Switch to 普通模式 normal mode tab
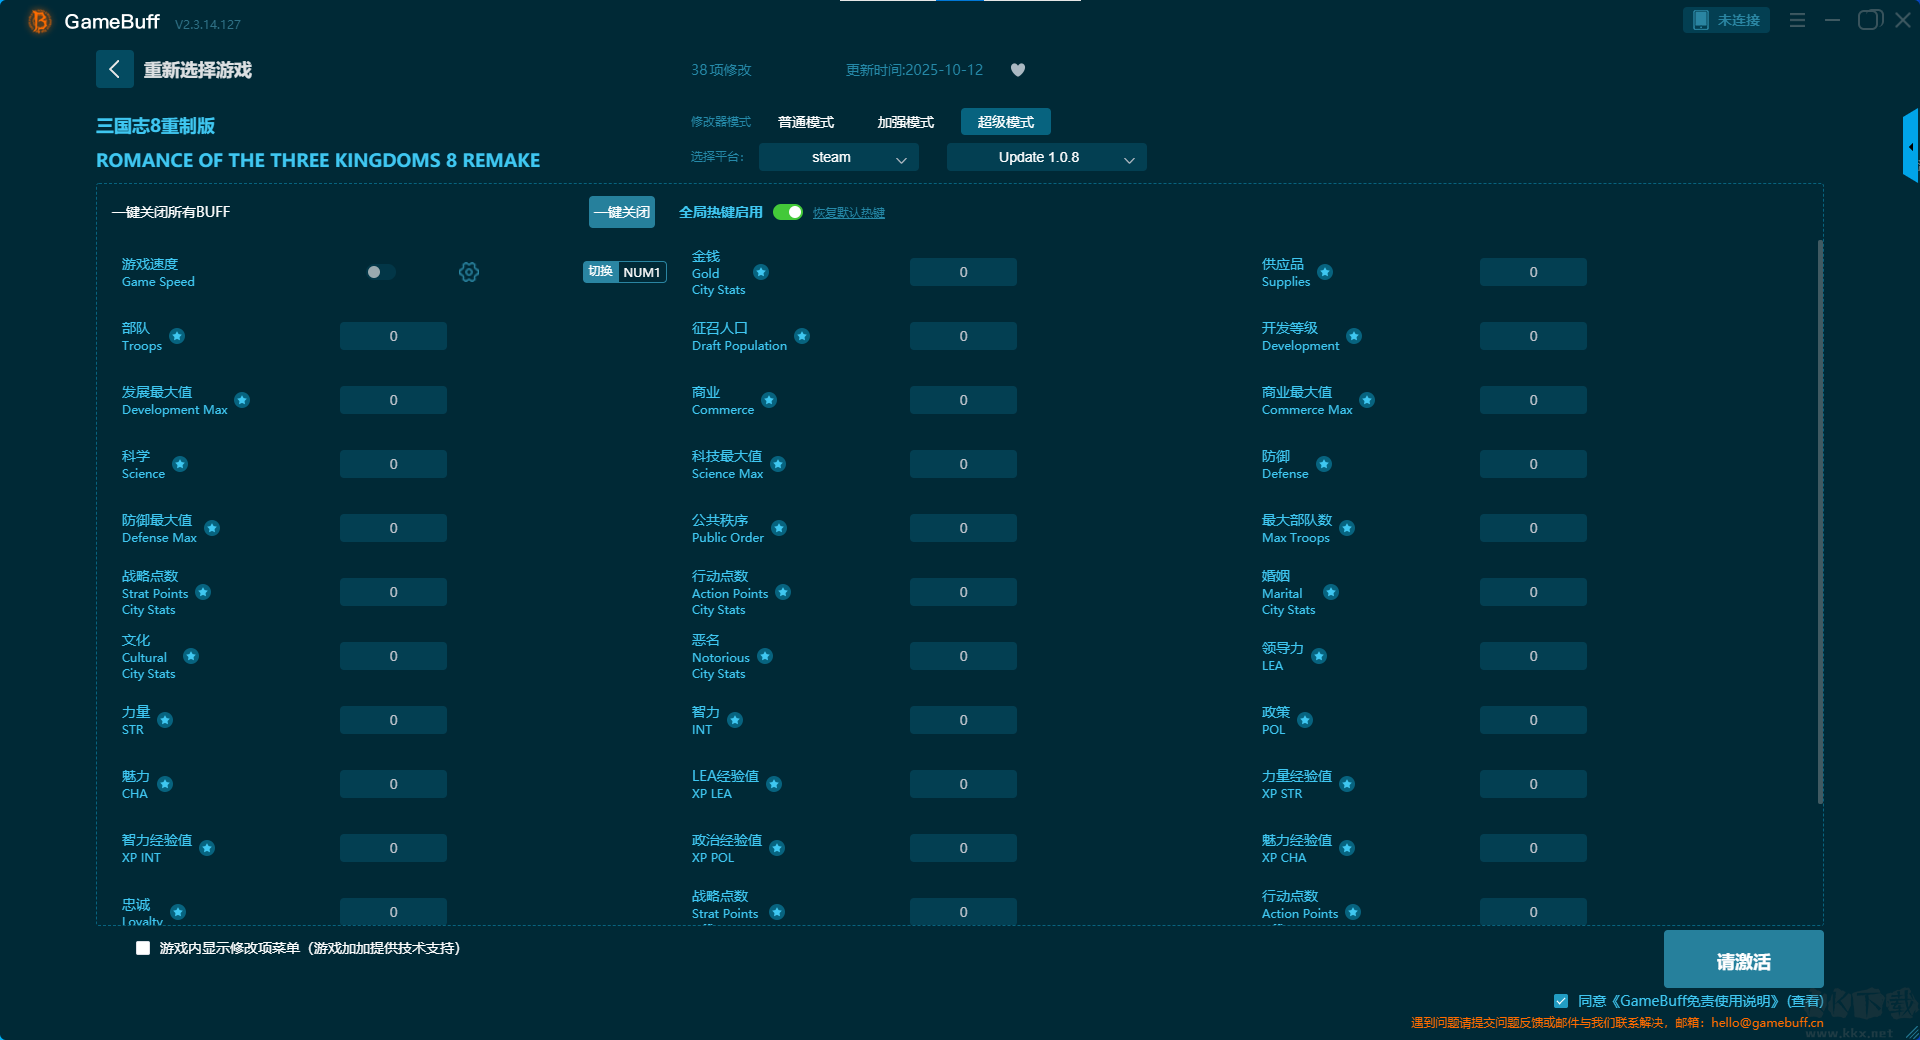This screenshot has height=1040, width=1920. (x=806, y=122)
